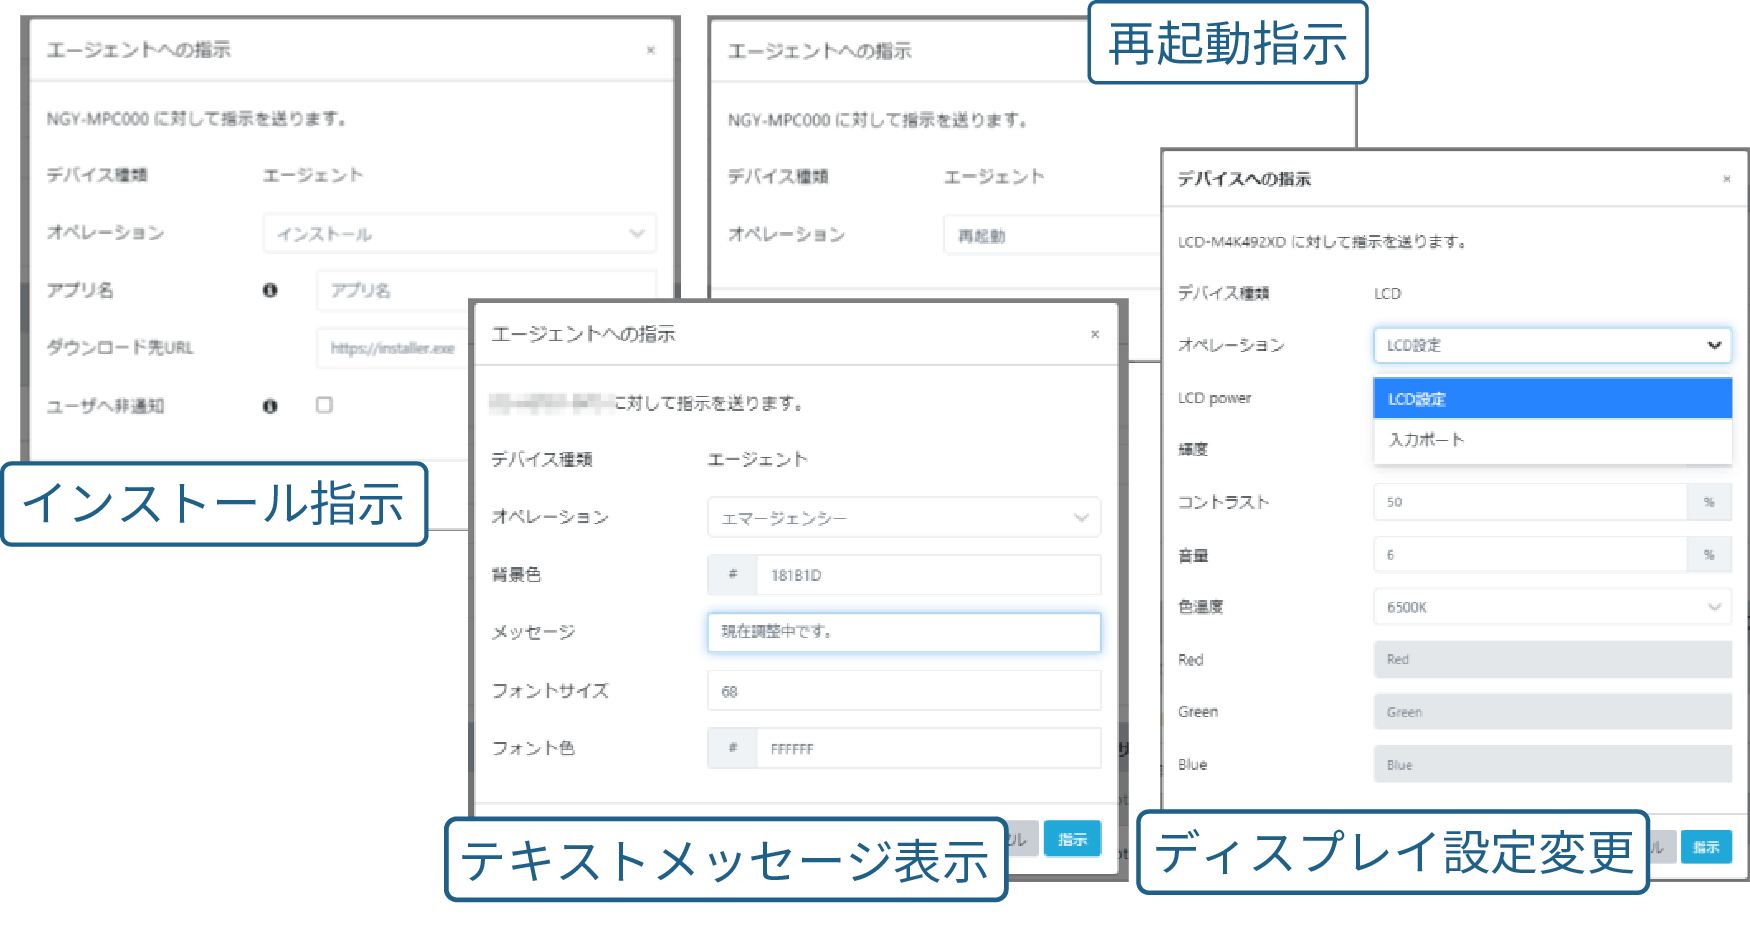The width and height of the screenshot is (1750, 930).
Task: Click the ダウンロード先URL input field
Action: tap(393, 348)
